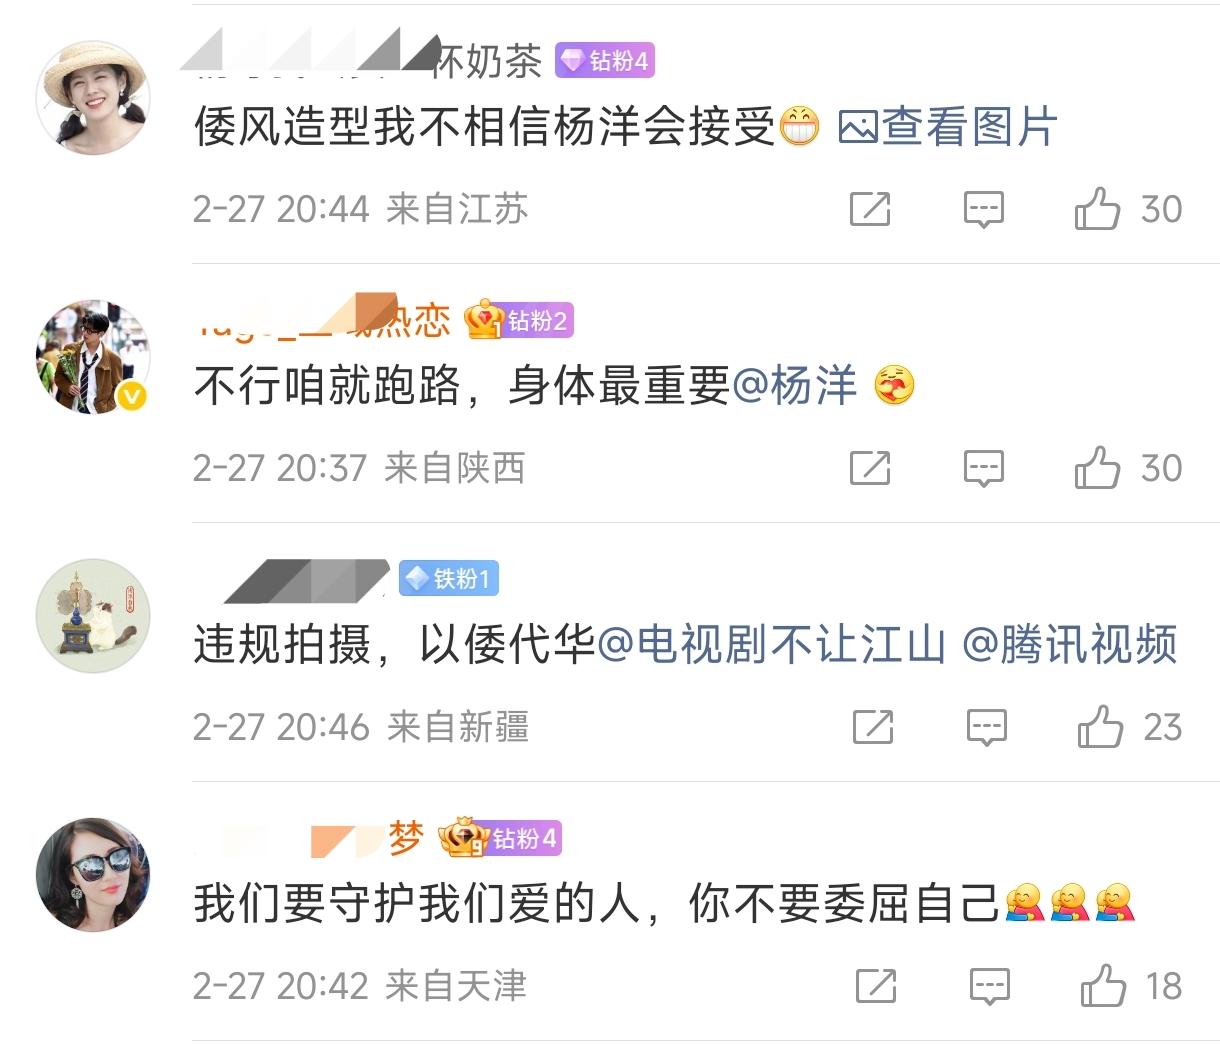Open reply icon on the 20:44 江苏 comment

pyautogui.click(x=983, y=209)
